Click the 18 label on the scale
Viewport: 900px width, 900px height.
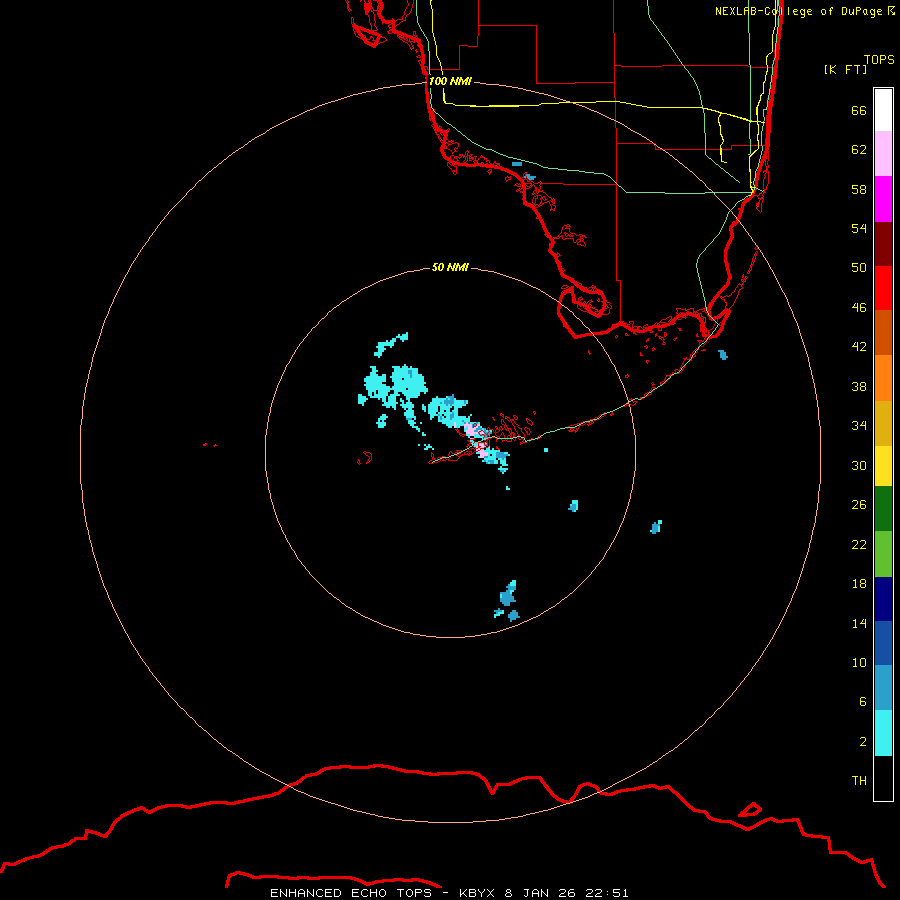pyautogui.click(x=859, y=584)
